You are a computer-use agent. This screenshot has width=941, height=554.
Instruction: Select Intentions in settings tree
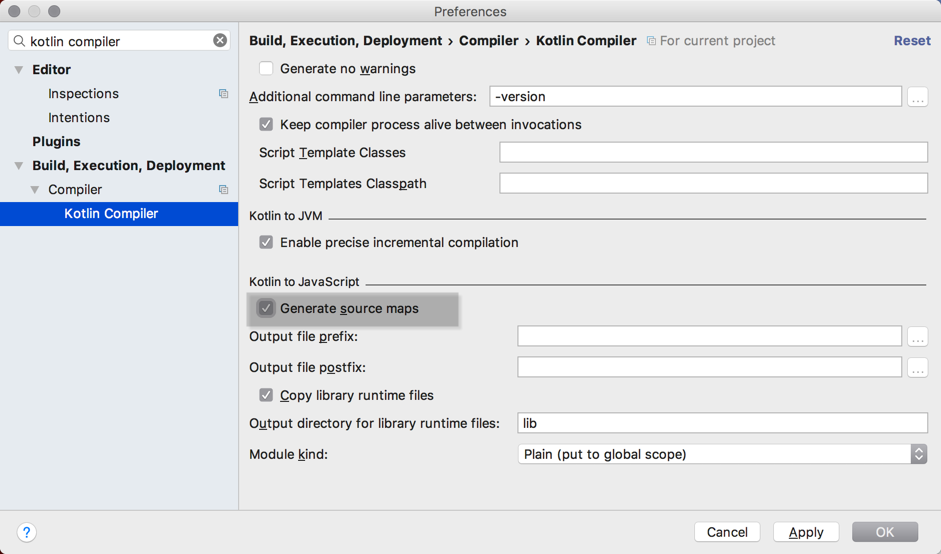pos(79,118)
